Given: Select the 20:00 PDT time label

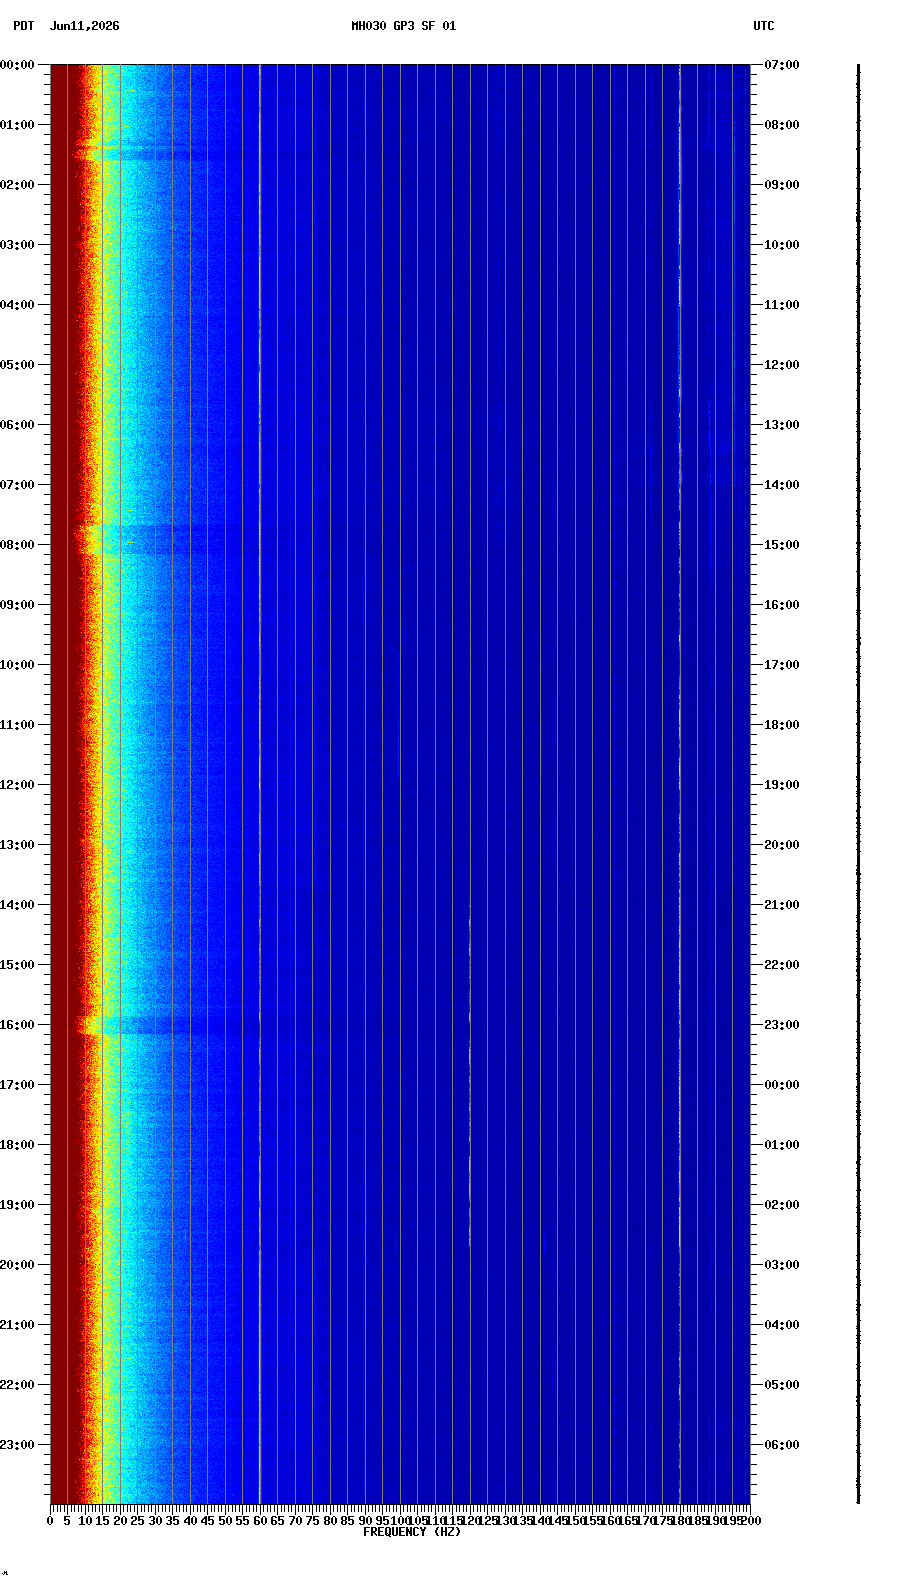Looking at the screenshot, I should click(17, 1265).
